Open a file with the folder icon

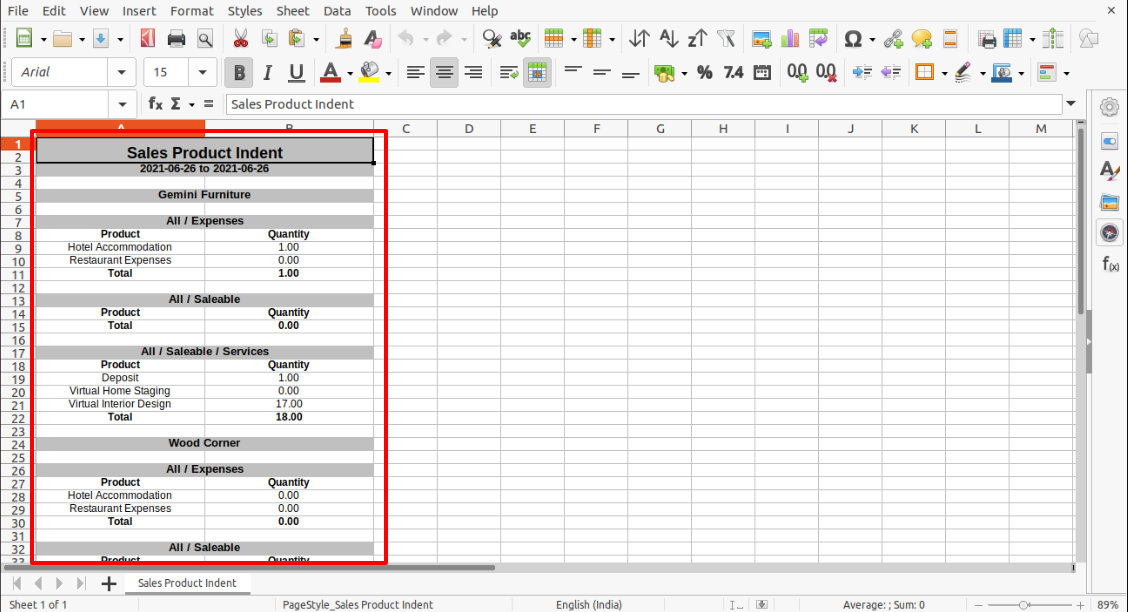point(63,38)
